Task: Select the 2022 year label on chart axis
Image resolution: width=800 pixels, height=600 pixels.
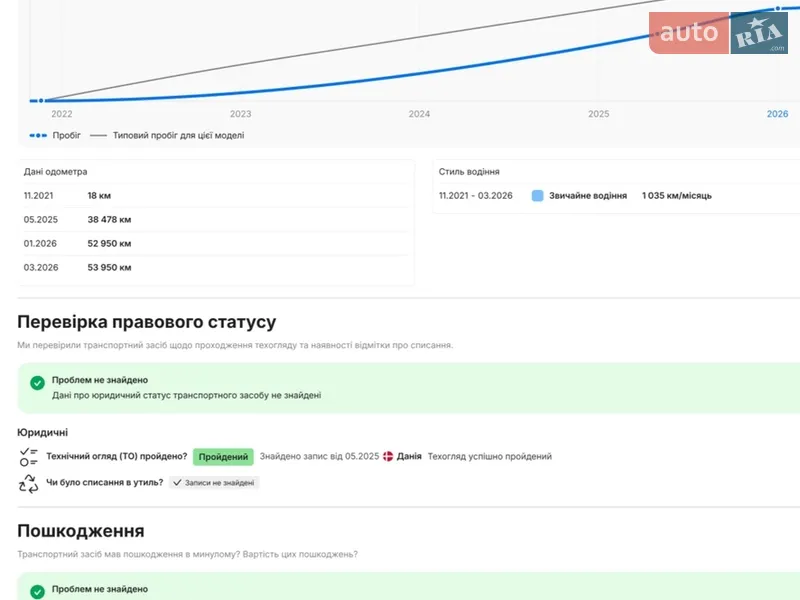Action: click(x=62, y=114)
